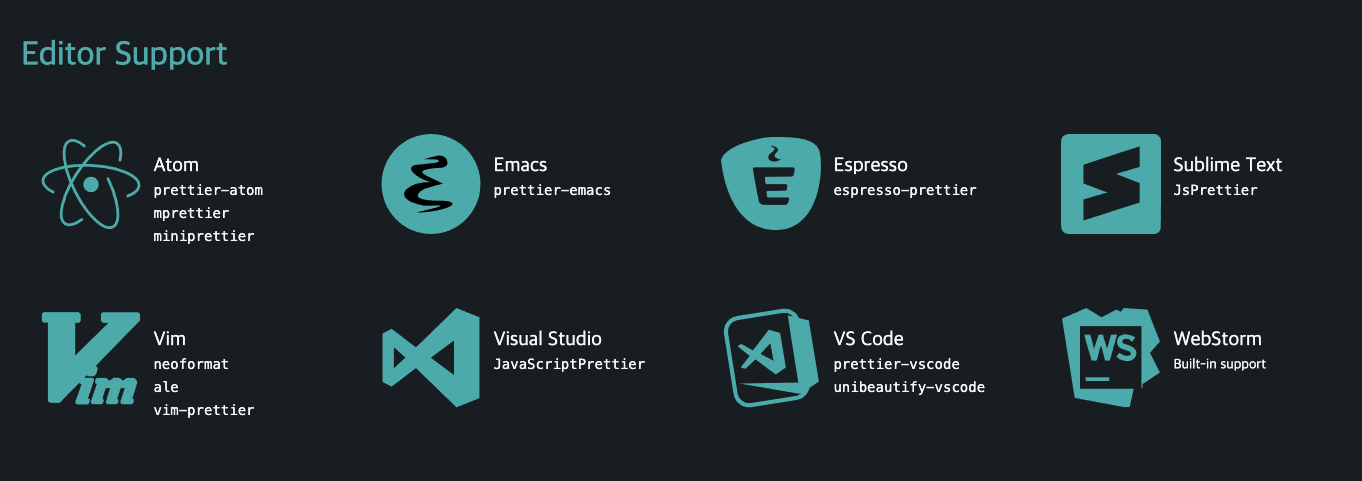This screenshot has width=1362, height=481.
Task: Click the Vim editor name
Action: tap(169, 339)
